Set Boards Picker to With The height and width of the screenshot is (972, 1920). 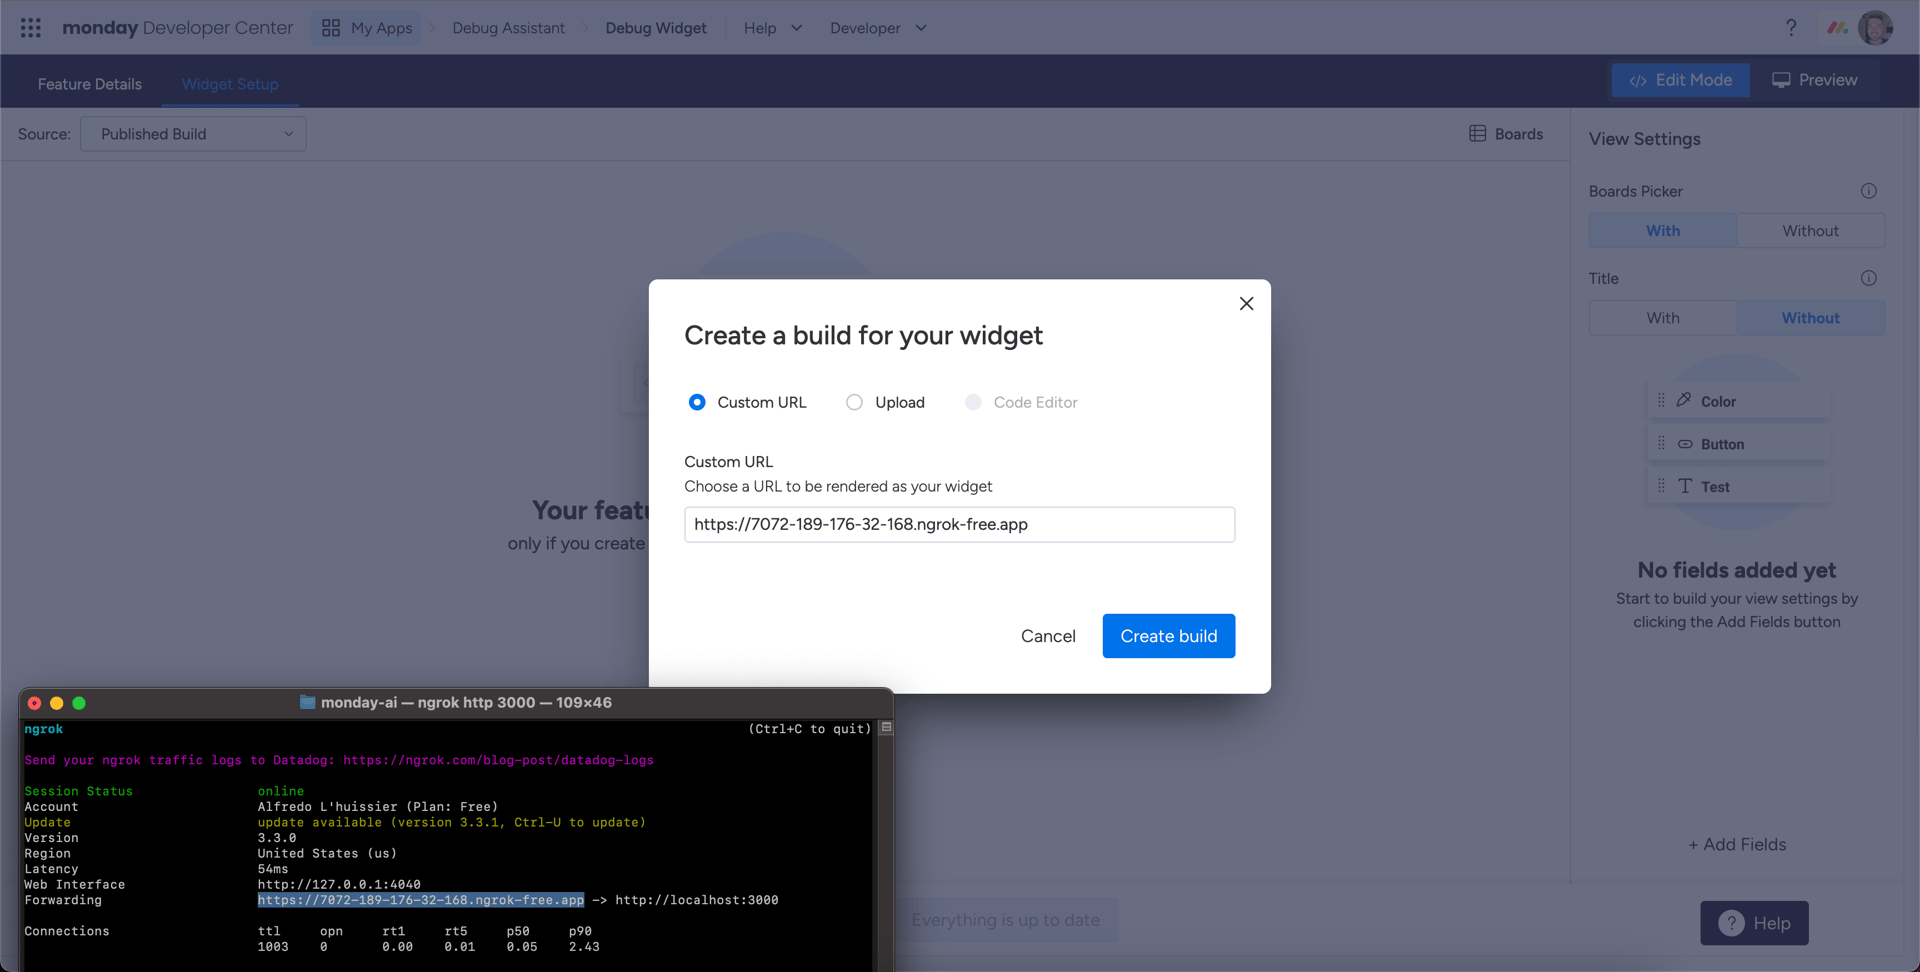(1663, 231)
